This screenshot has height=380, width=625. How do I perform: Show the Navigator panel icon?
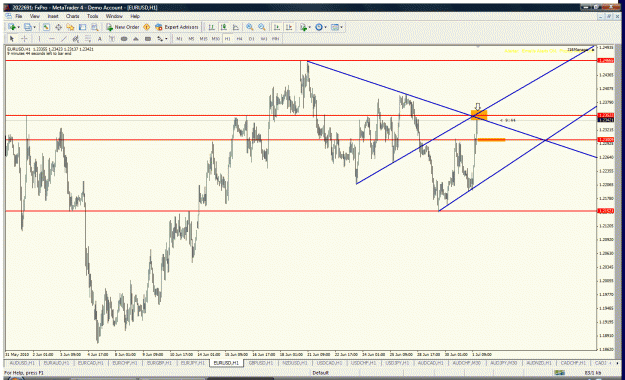70,27
